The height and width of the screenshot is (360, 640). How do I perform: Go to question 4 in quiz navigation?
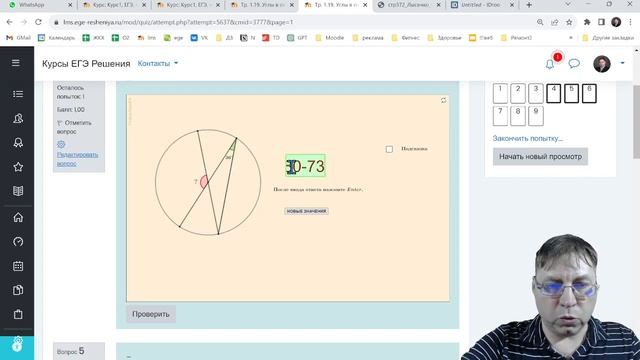coord(553,93)
